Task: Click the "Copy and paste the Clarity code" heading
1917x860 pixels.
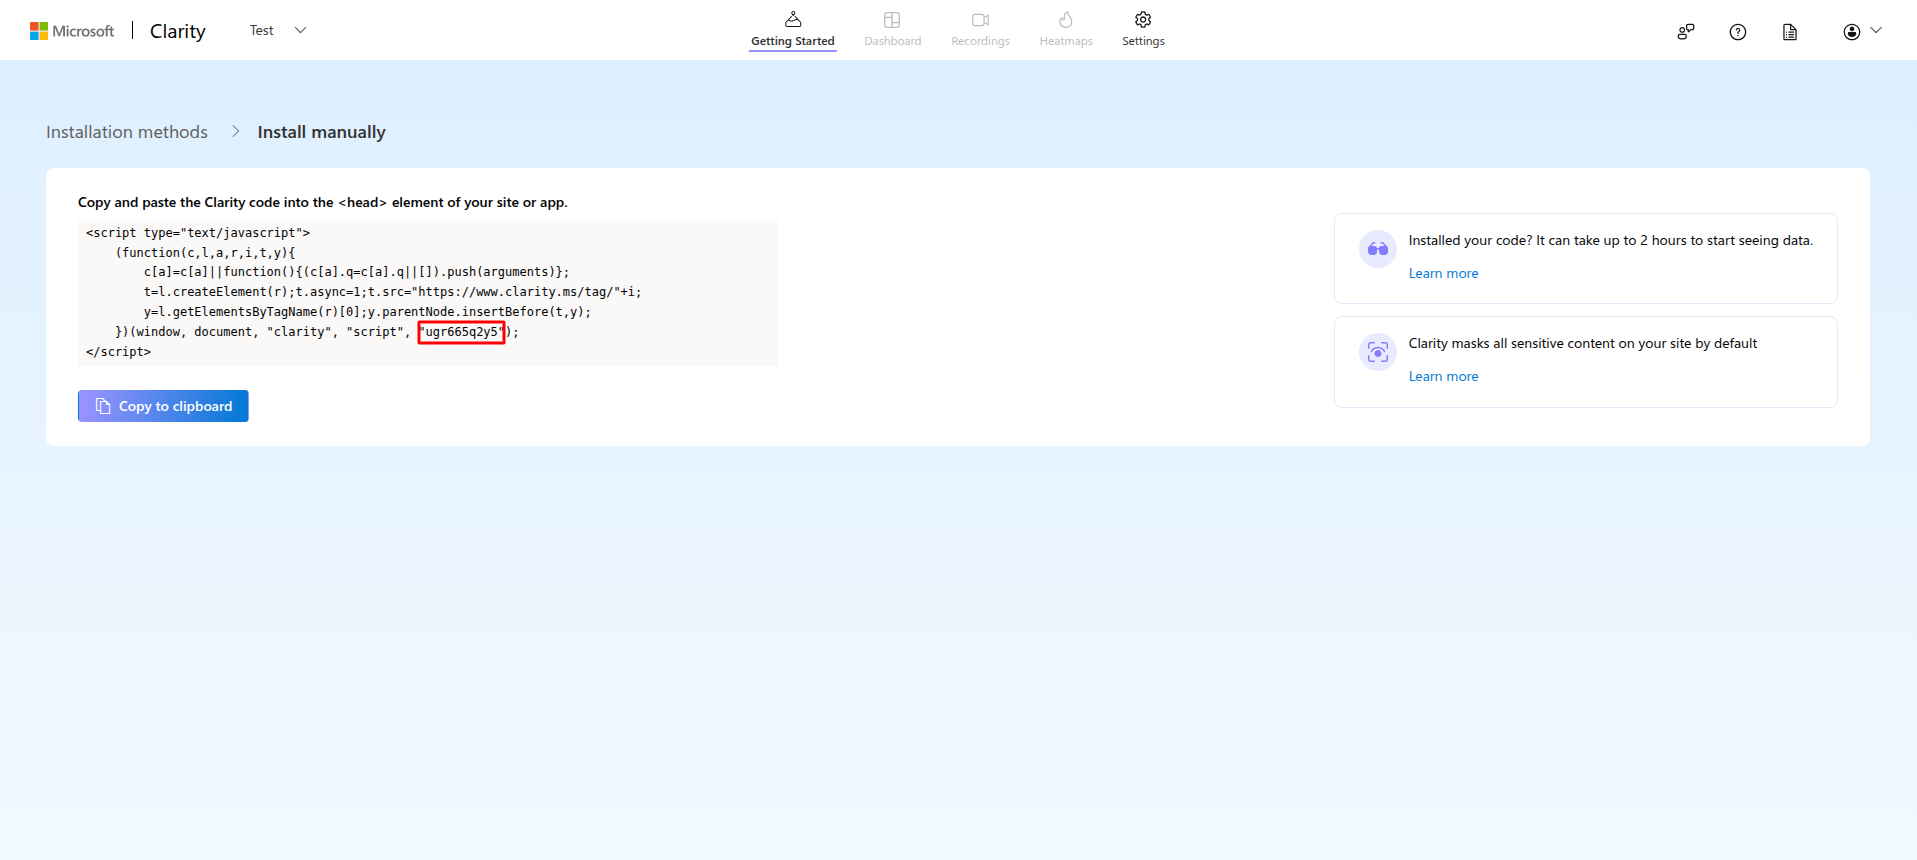Action: (x=323, y=202)
